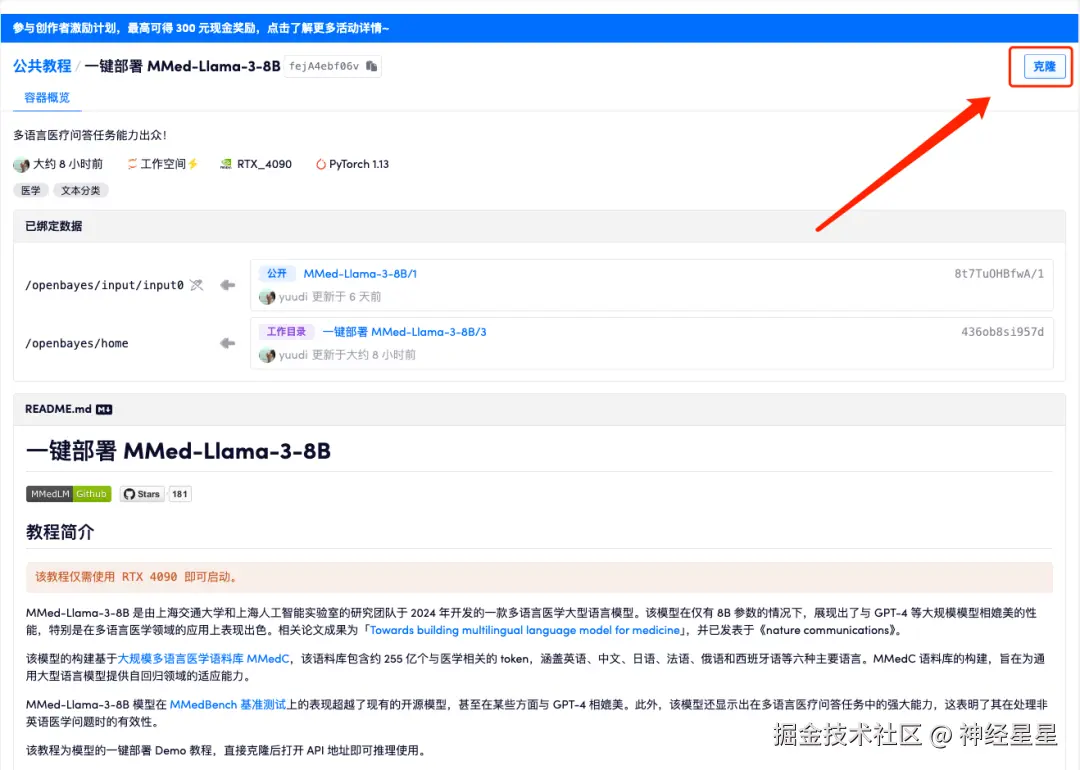Viewport: 1080px width, 770px height.
Task: Select the 文本分类 tag
Action: click(81, 190)
